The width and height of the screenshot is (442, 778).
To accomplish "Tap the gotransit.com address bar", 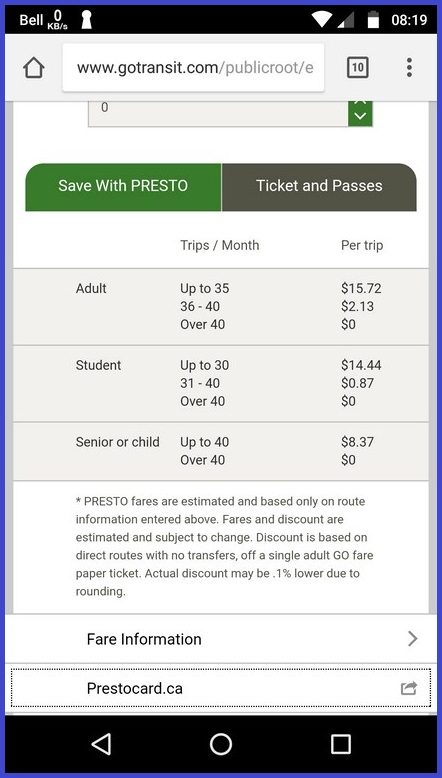I will pos(193,67).
